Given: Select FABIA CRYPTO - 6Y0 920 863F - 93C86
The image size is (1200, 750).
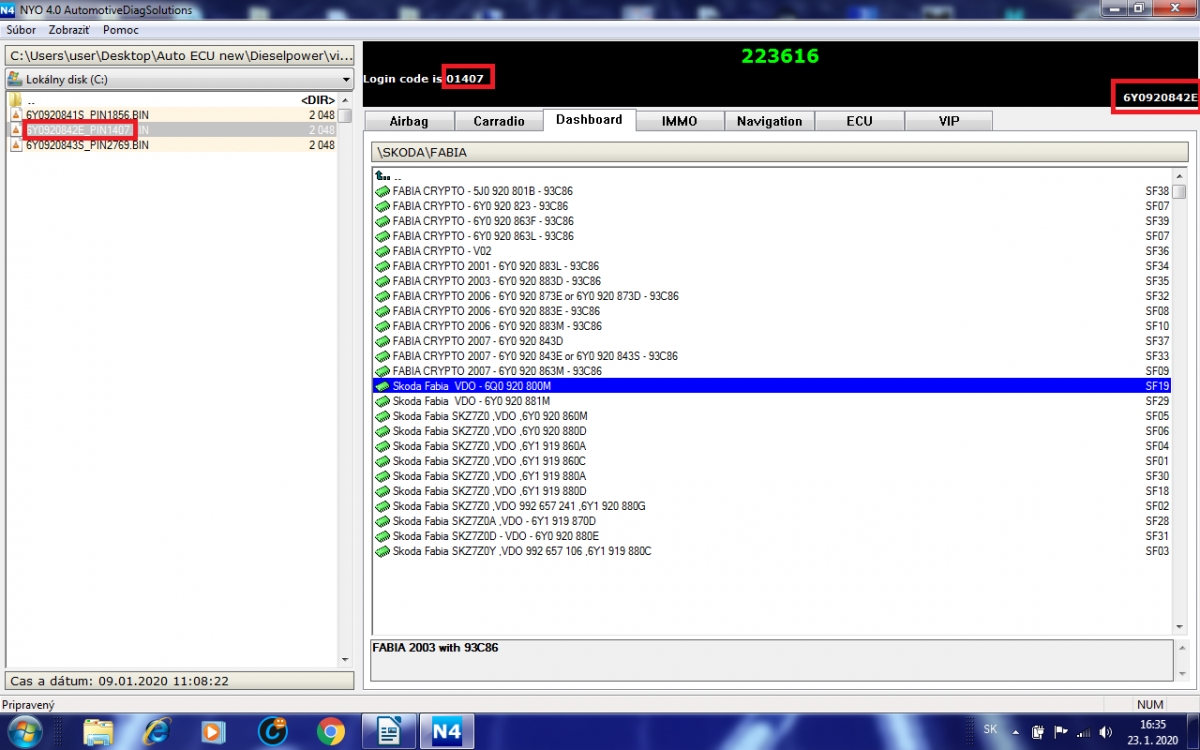Looking at the screenshot, I should coord(771,221).
